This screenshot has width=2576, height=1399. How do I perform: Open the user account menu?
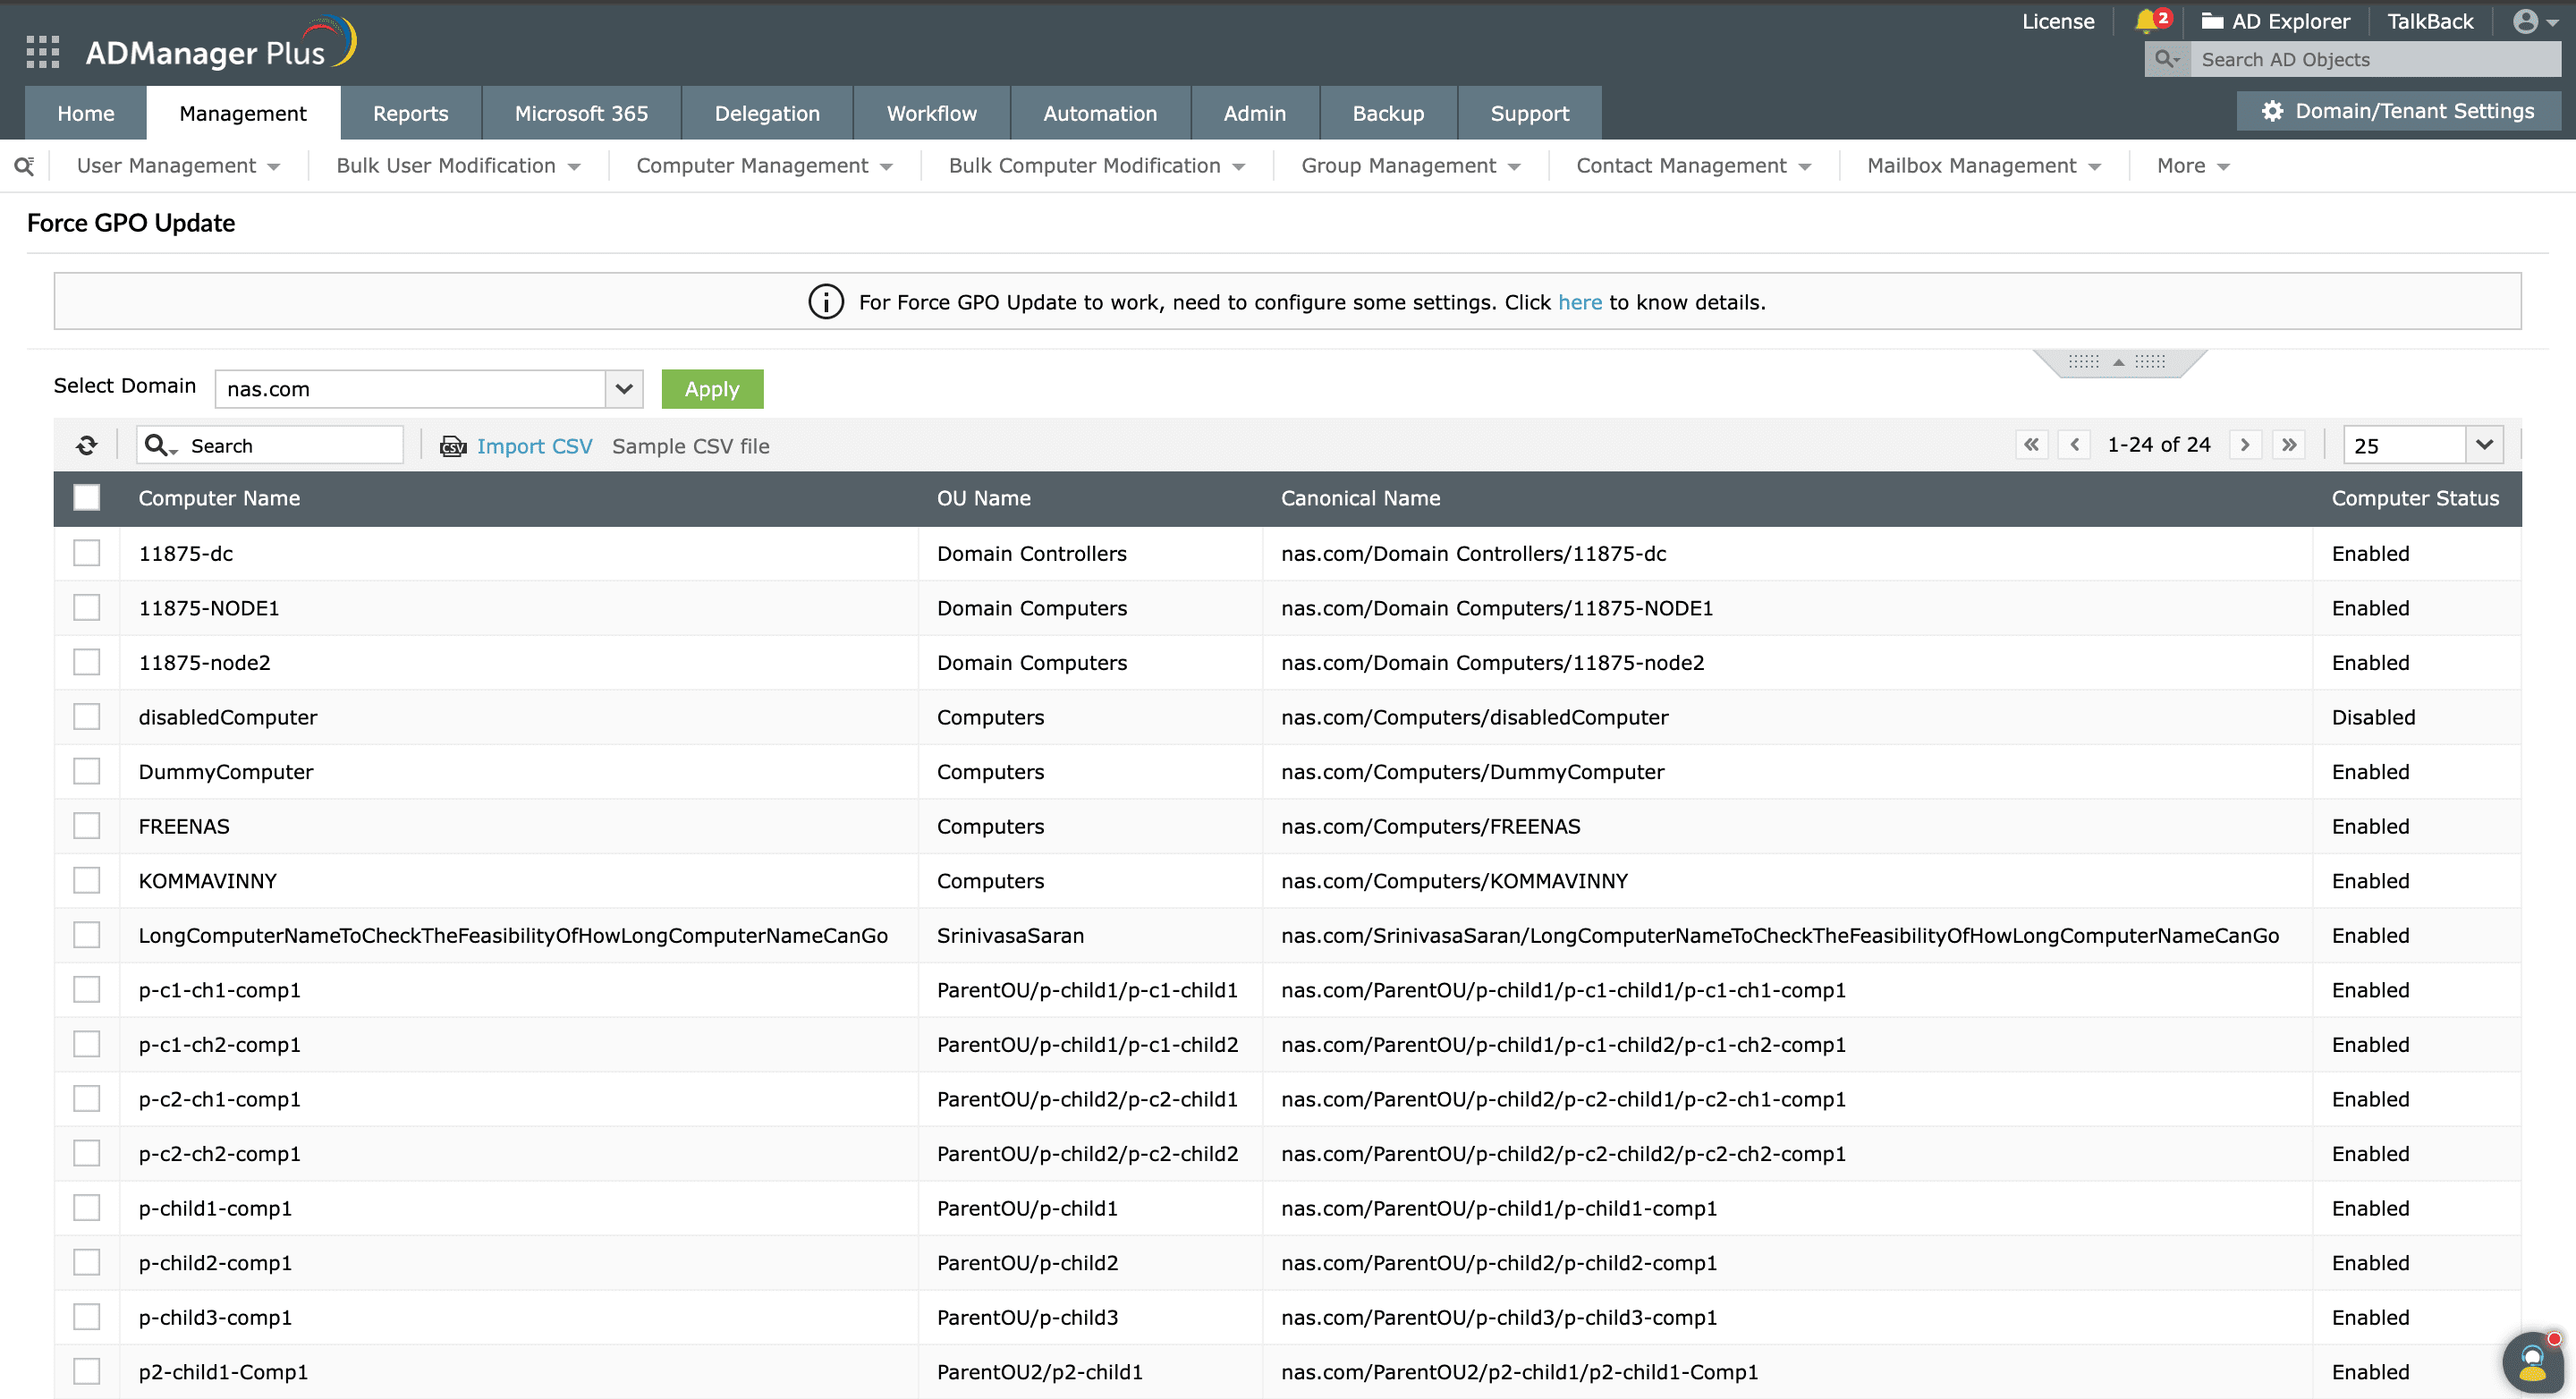coord(2527,21)
